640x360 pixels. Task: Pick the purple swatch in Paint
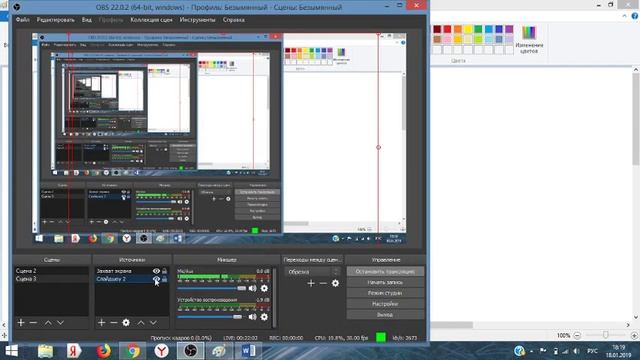pyautogui.click(x=509, y=29)
